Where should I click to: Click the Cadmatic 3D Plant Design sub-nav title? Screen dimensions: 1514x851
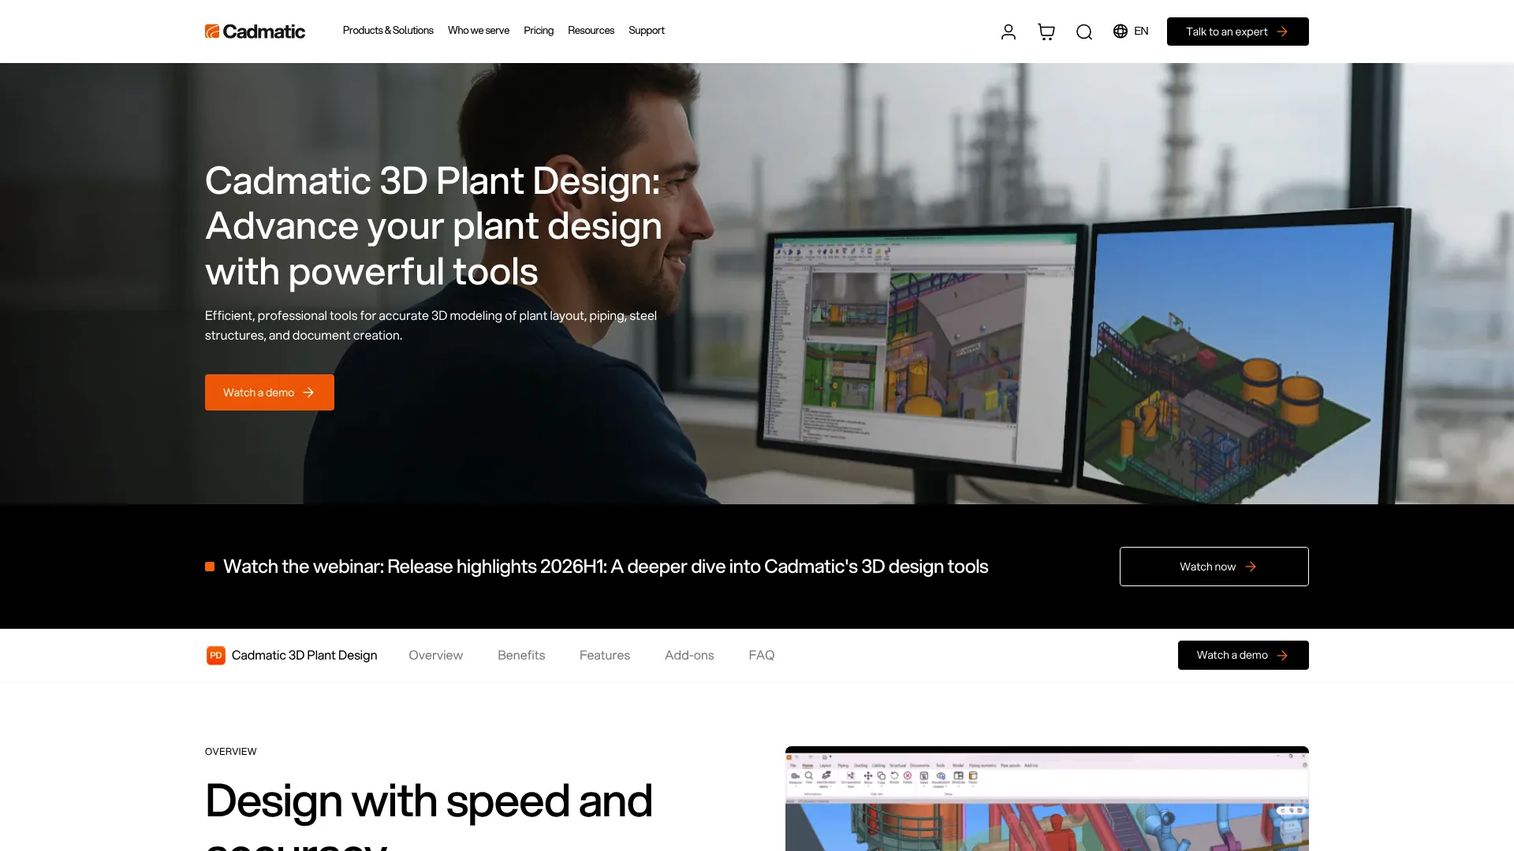click(x=304, y=655)
